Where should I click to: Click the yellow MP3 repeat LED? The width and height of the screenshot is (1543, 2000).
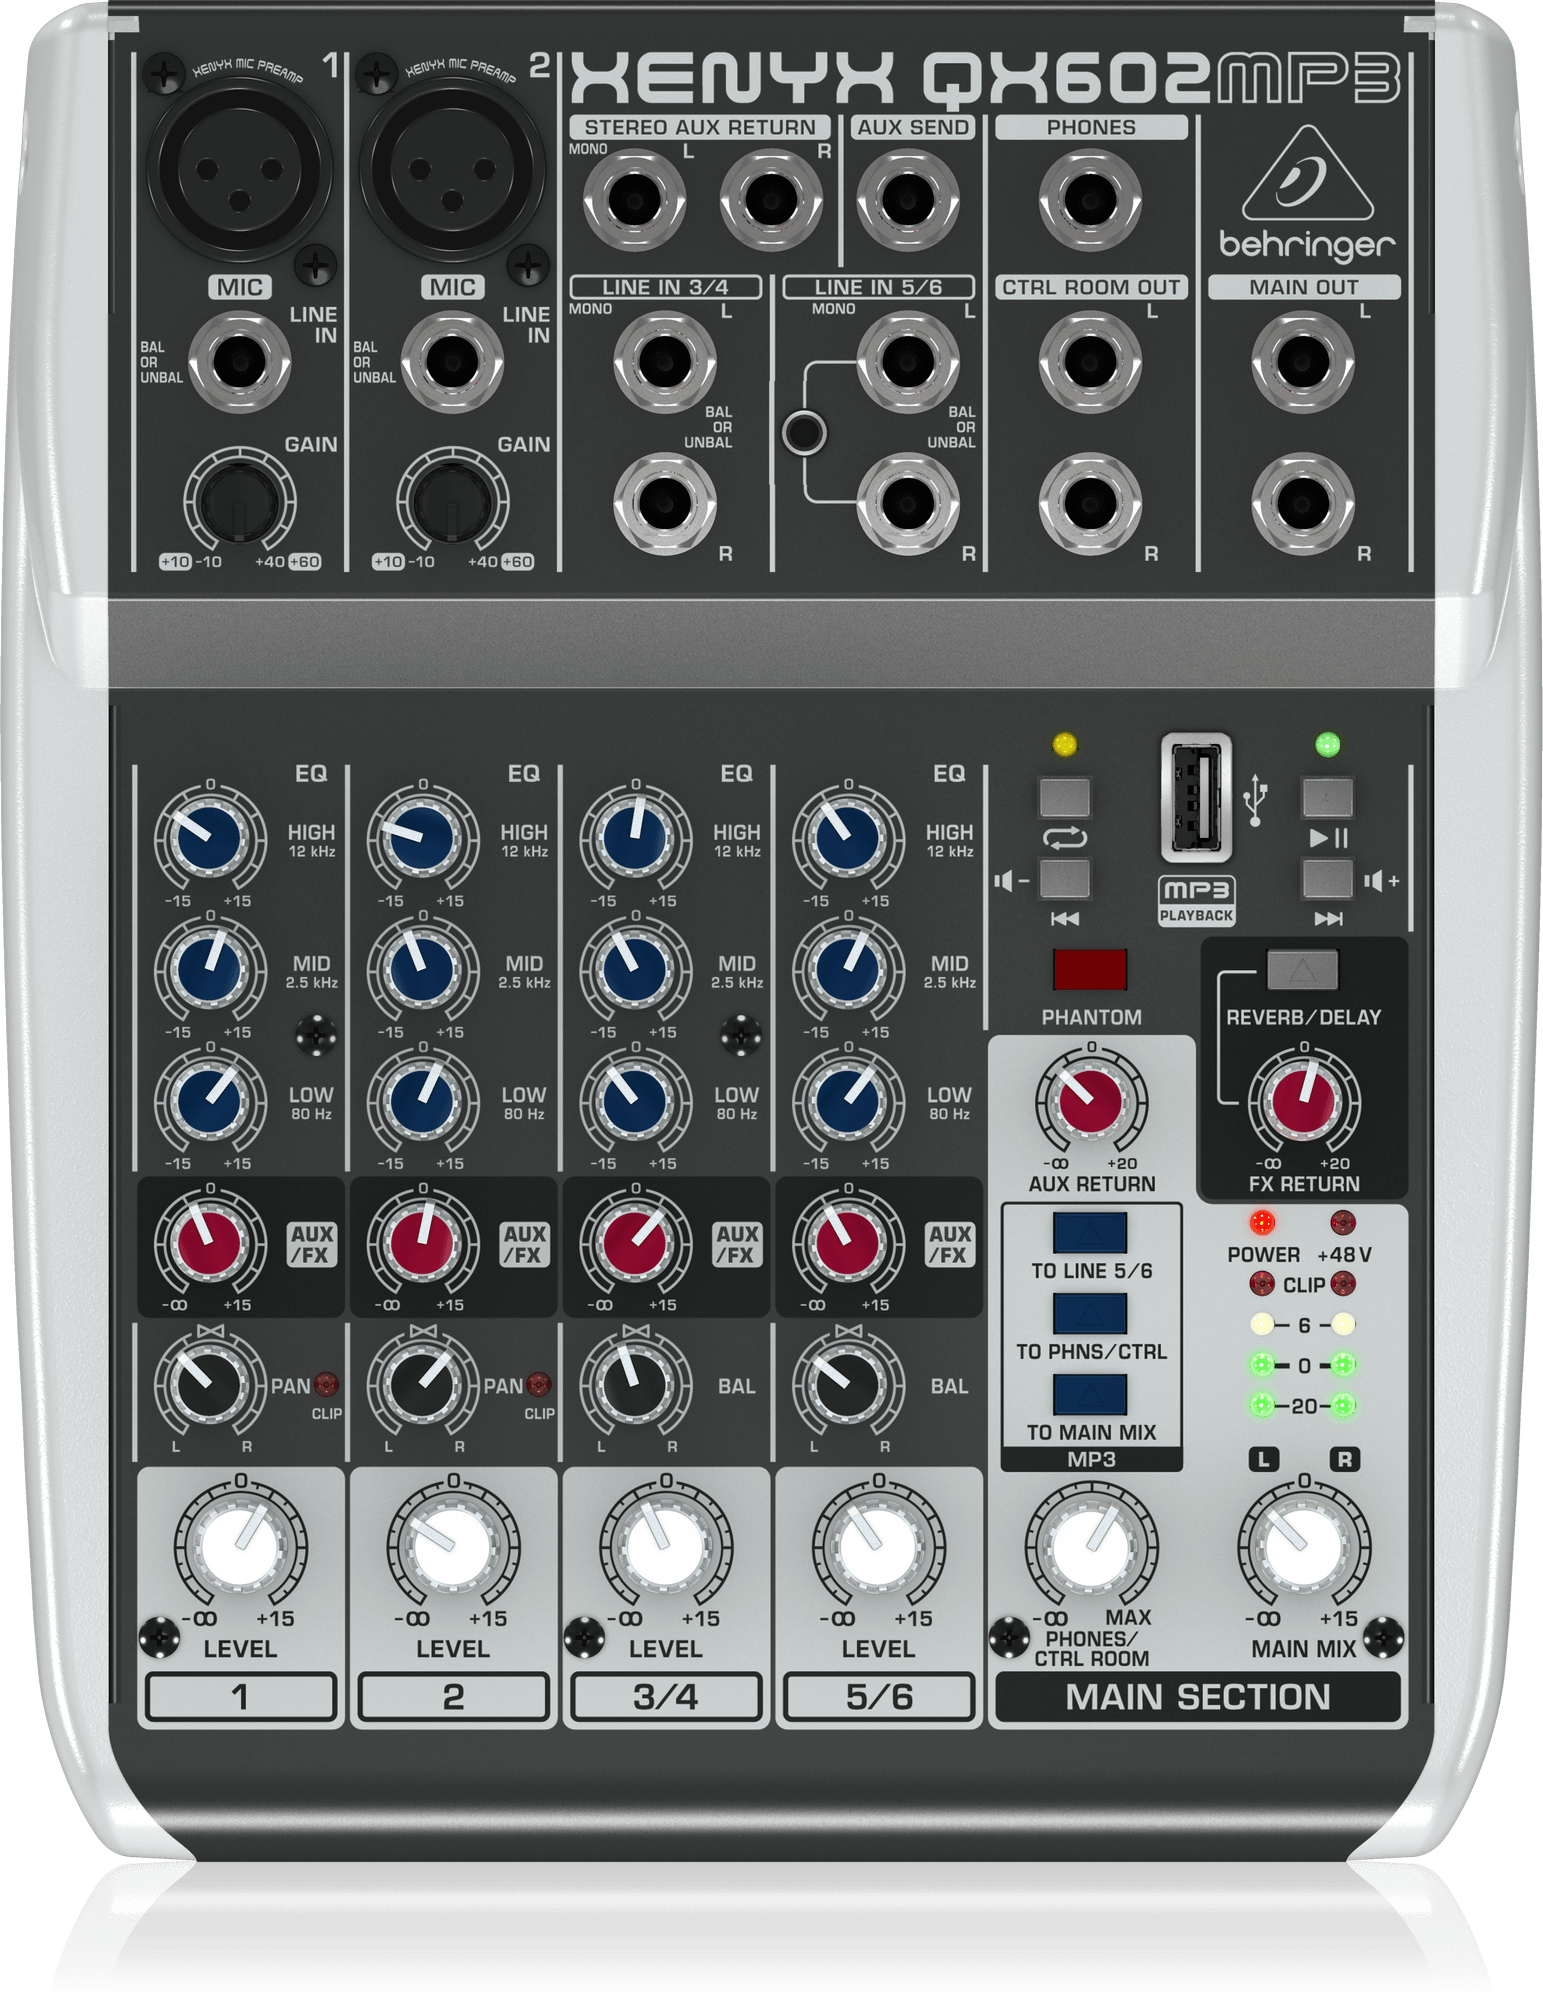coord(1065,744)
